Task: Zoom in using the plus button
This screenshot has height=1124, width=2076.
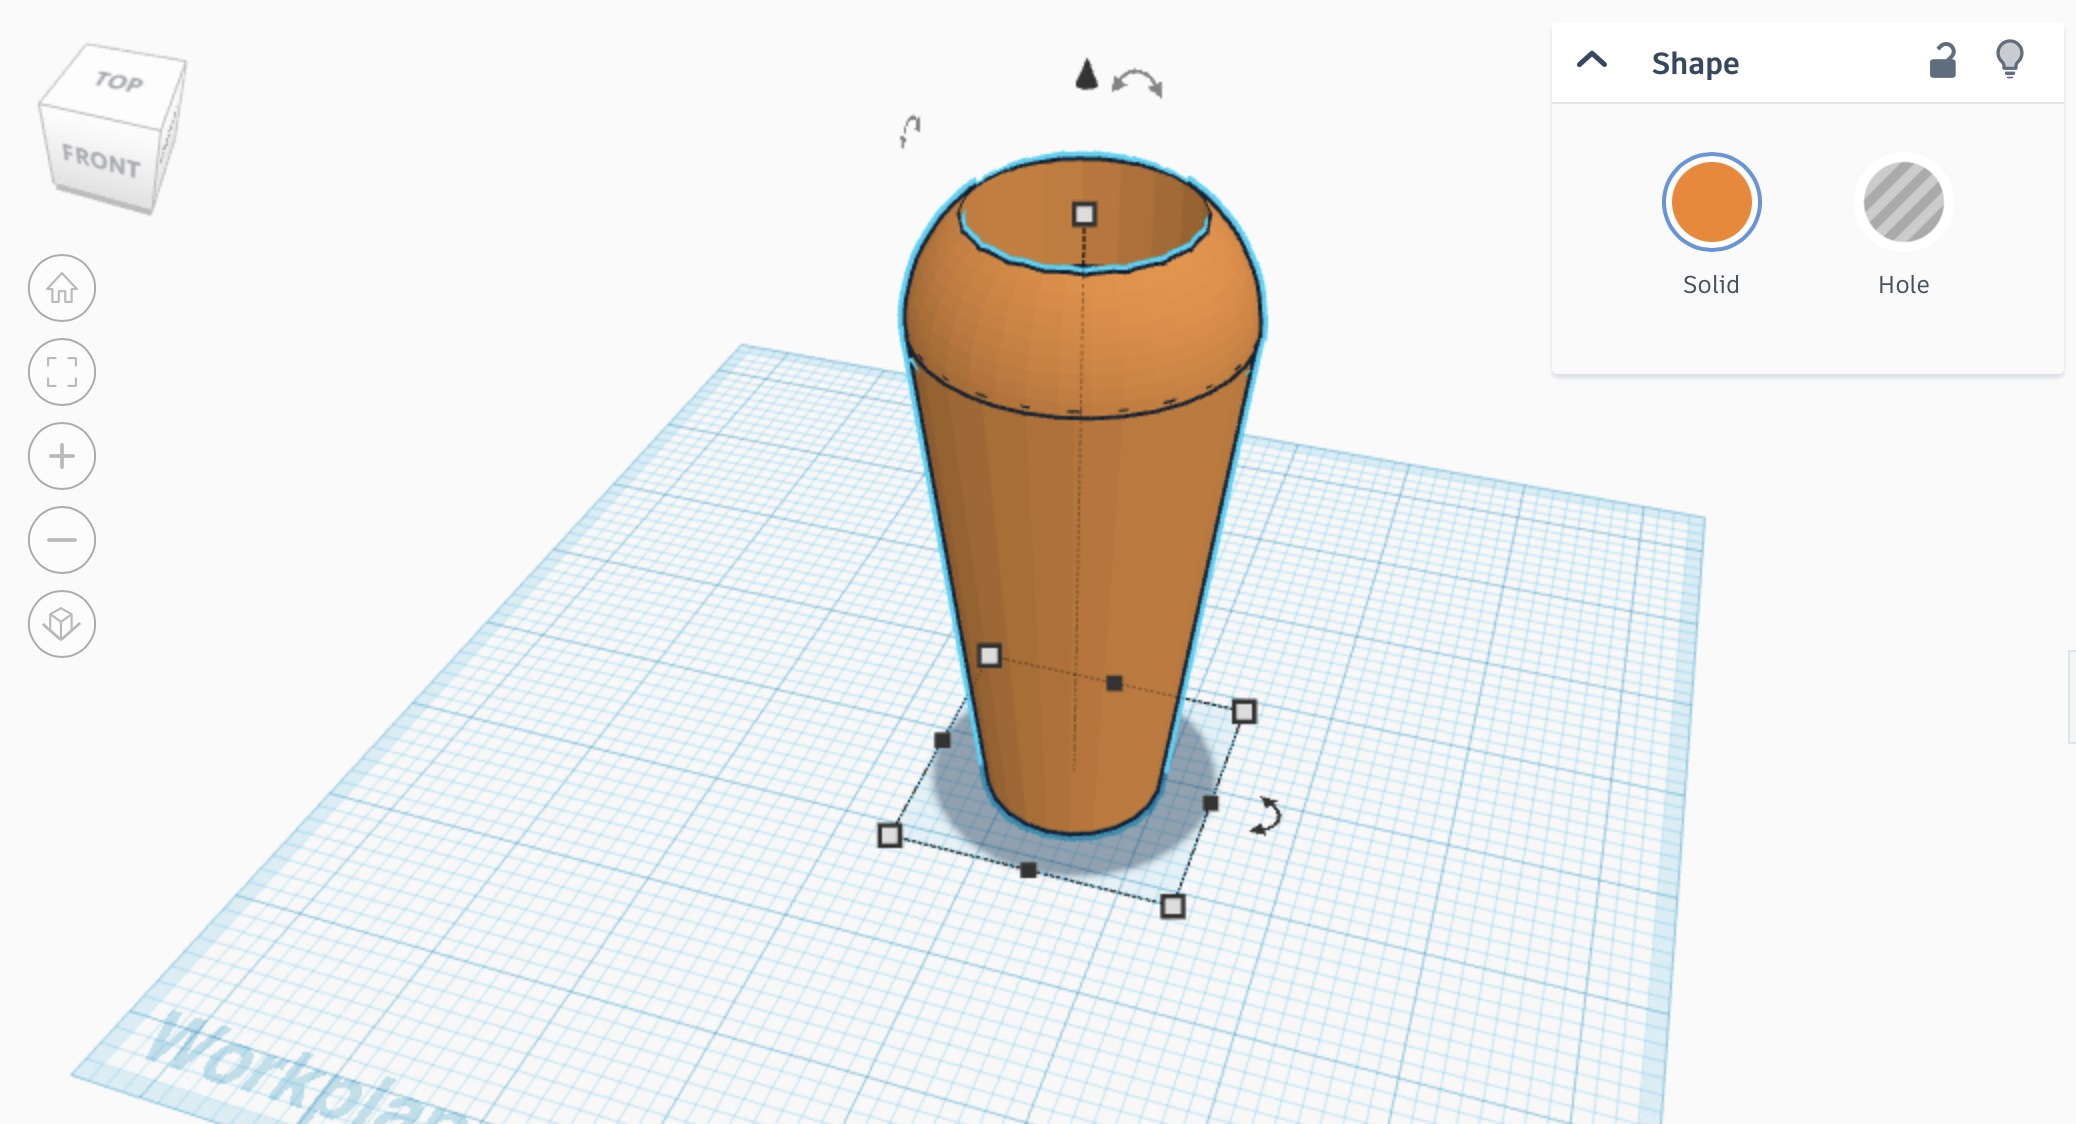Action: pyautogui.click(x=61, y=456)
